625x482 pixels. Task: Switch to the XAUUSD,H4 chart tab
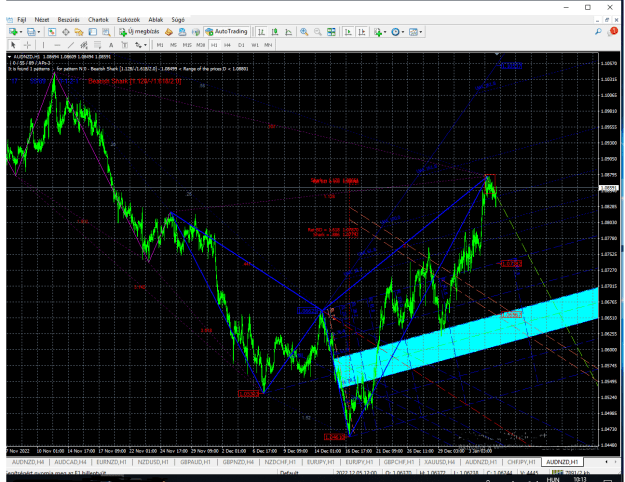pyautogui.click(x=440, y=462)
